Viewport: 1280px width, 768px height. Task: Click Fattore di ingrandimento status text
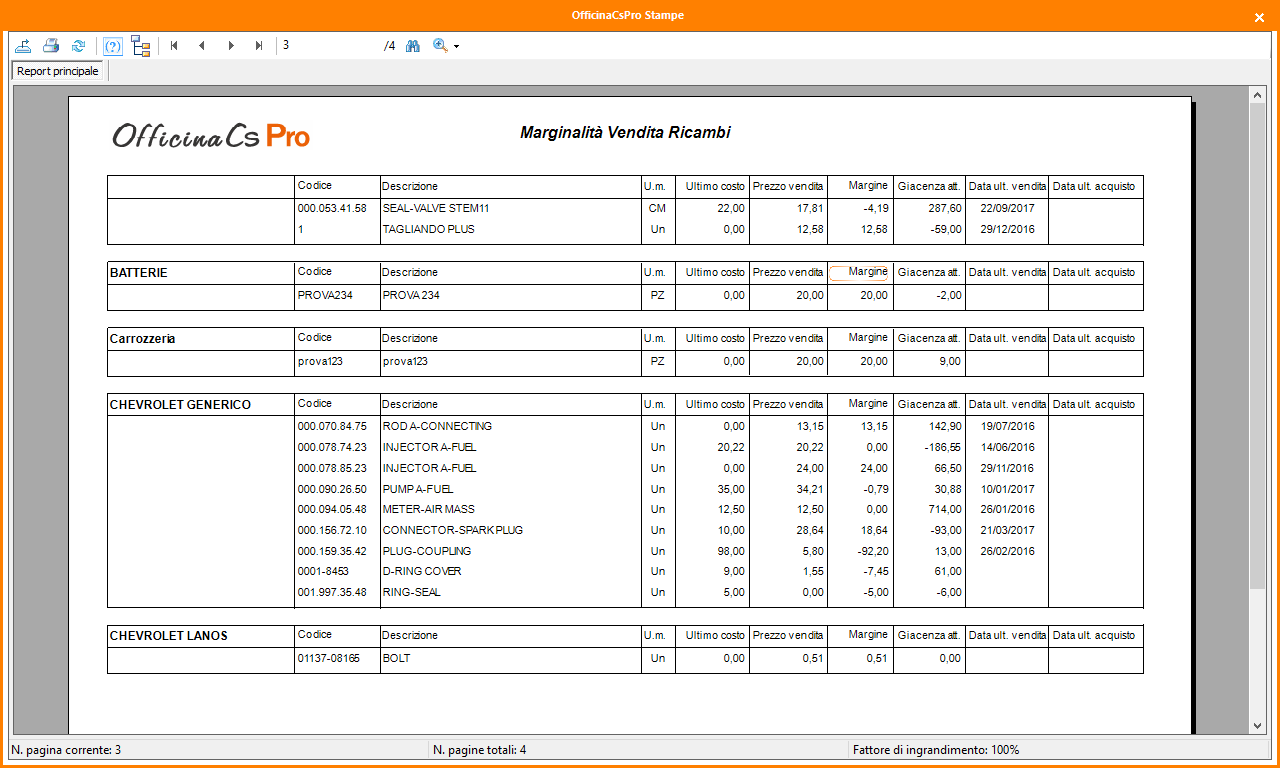(x=936, y=750)
